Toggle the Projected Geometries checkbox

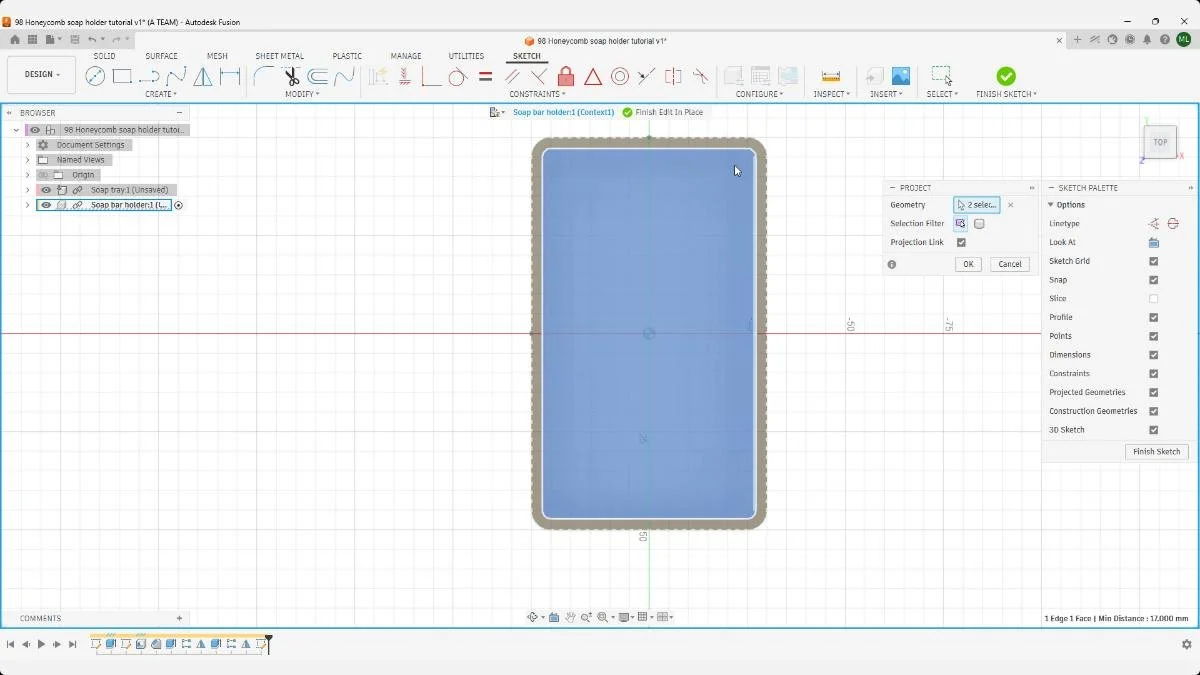pos(1153,392)
